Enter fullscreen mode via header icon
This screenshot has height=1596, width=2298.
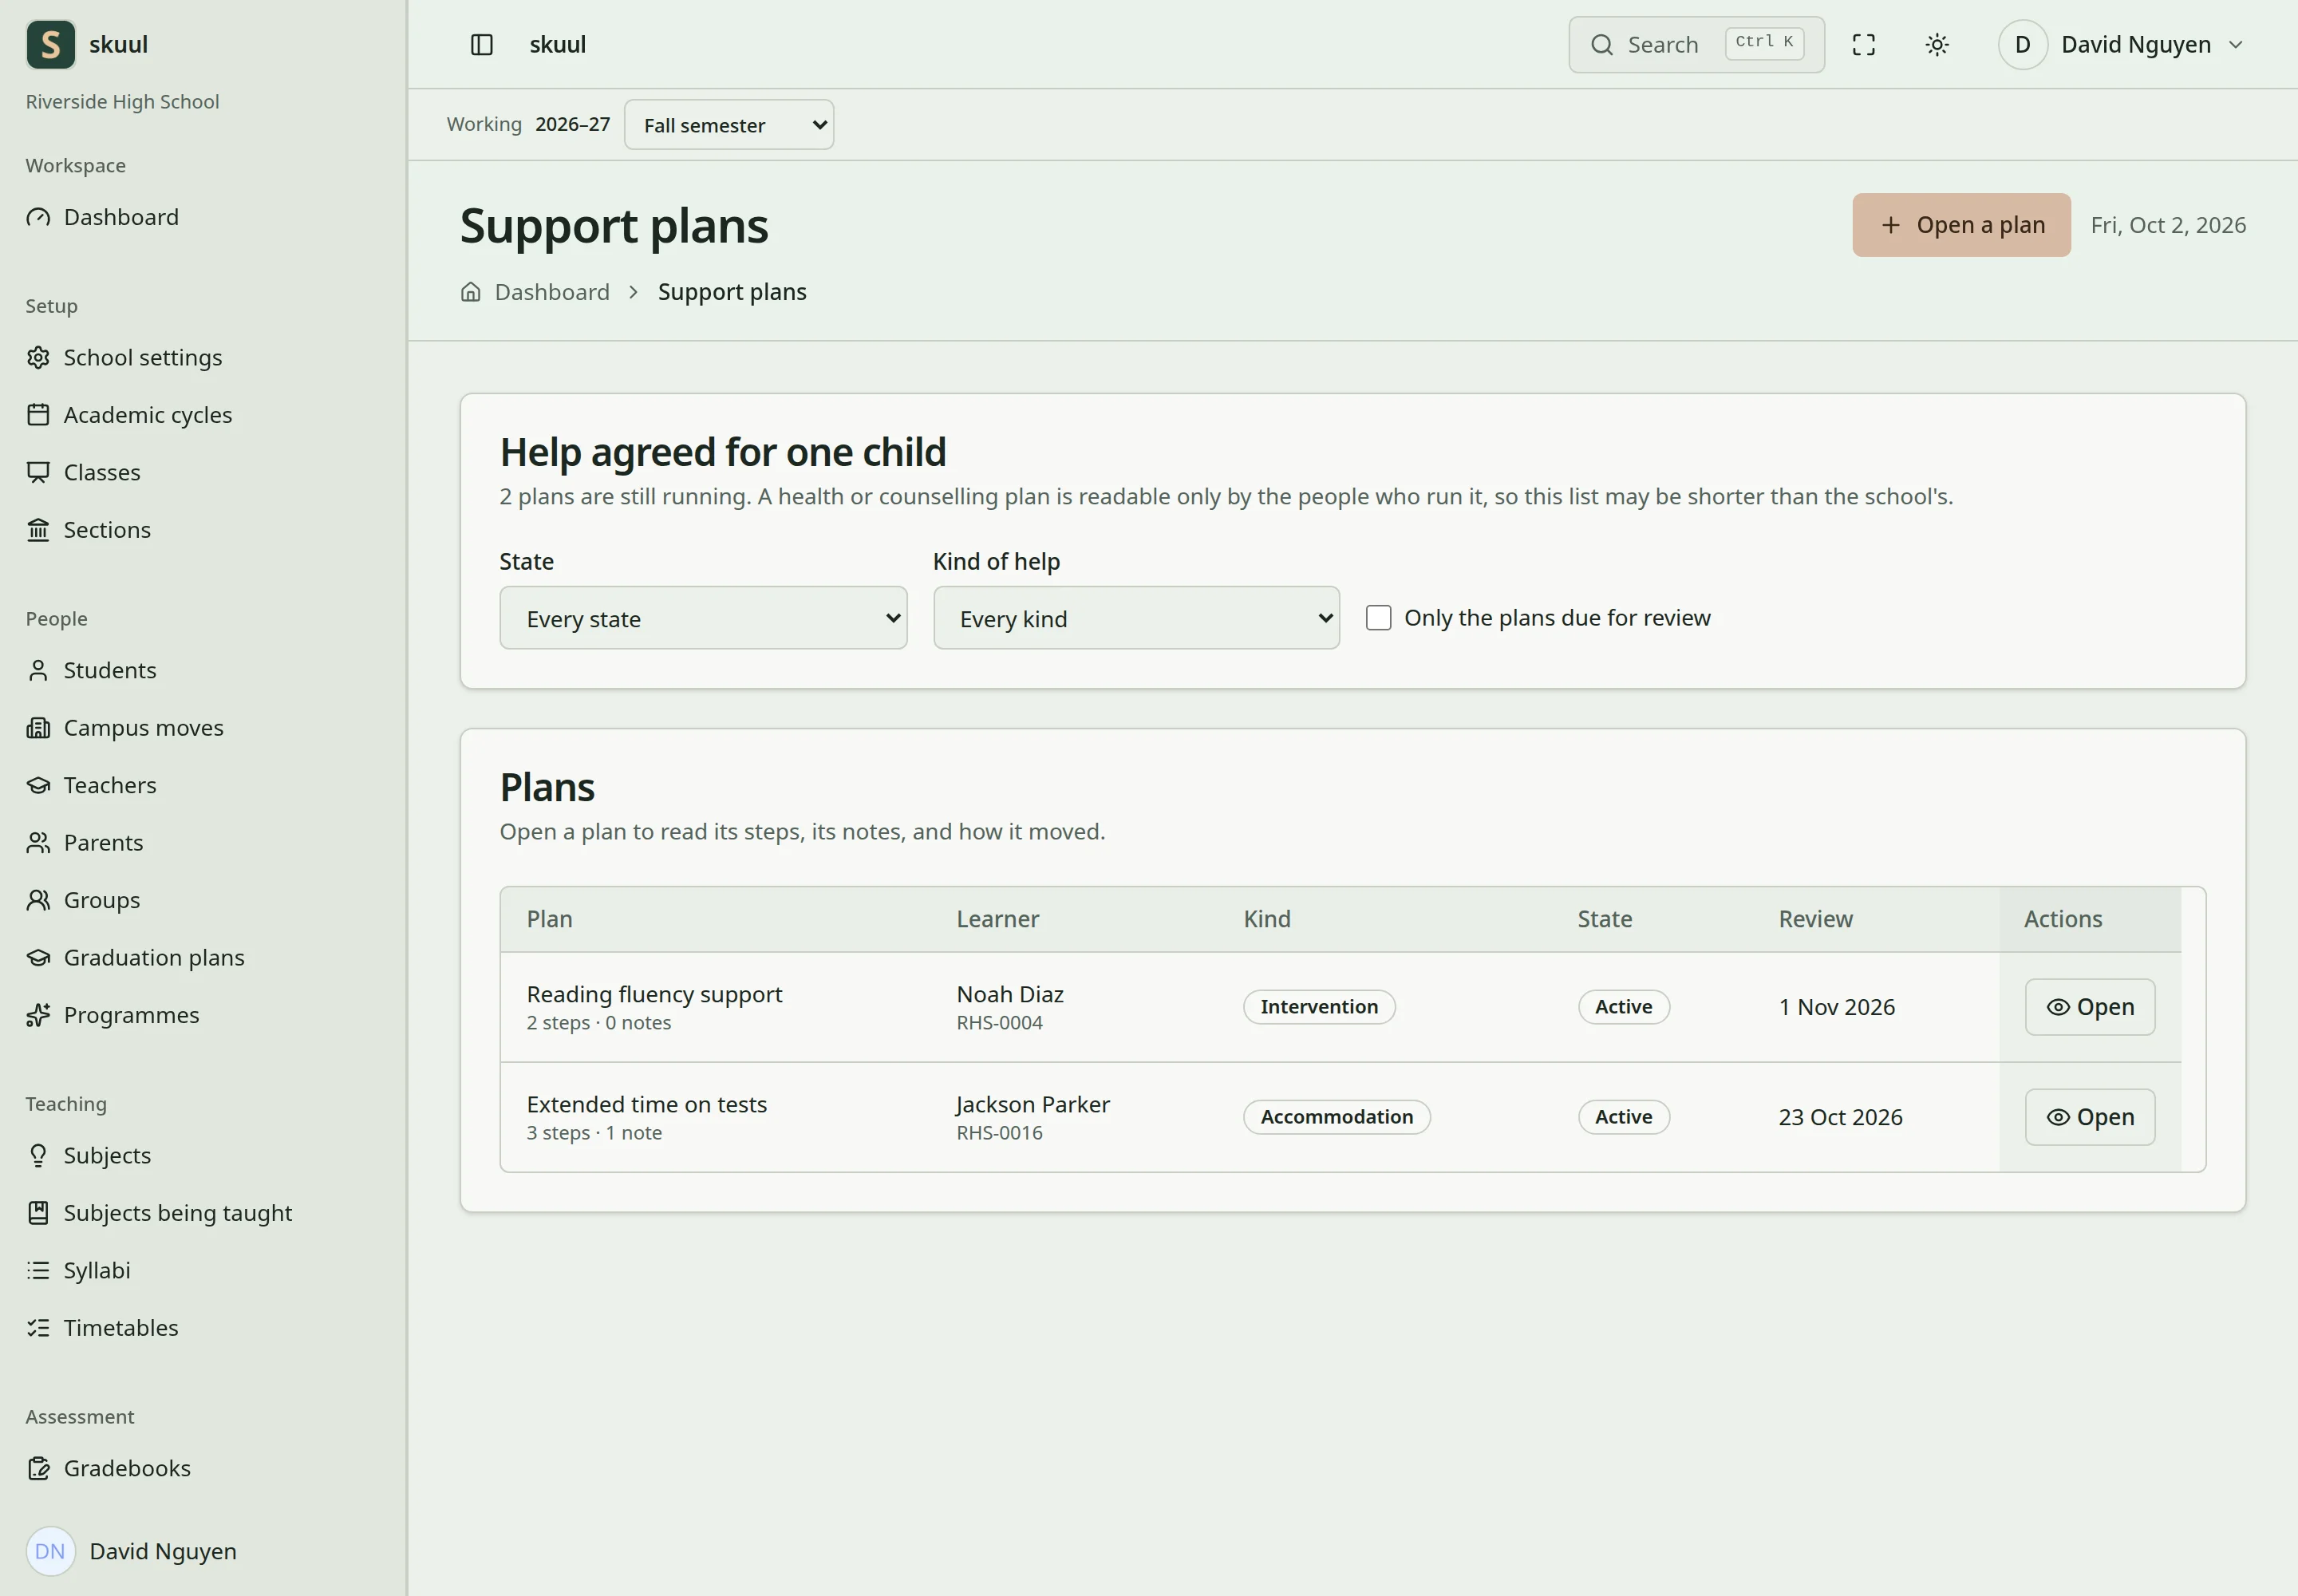[x=1864, y=45]
